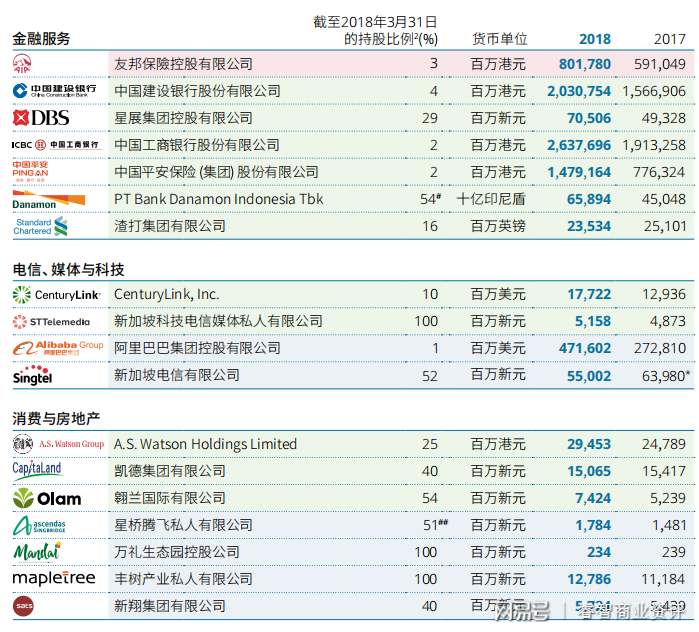The height and width of the screenshot is (632, 699).
Task: Click the Alibaba Group logo
Action: click(58, 348)
